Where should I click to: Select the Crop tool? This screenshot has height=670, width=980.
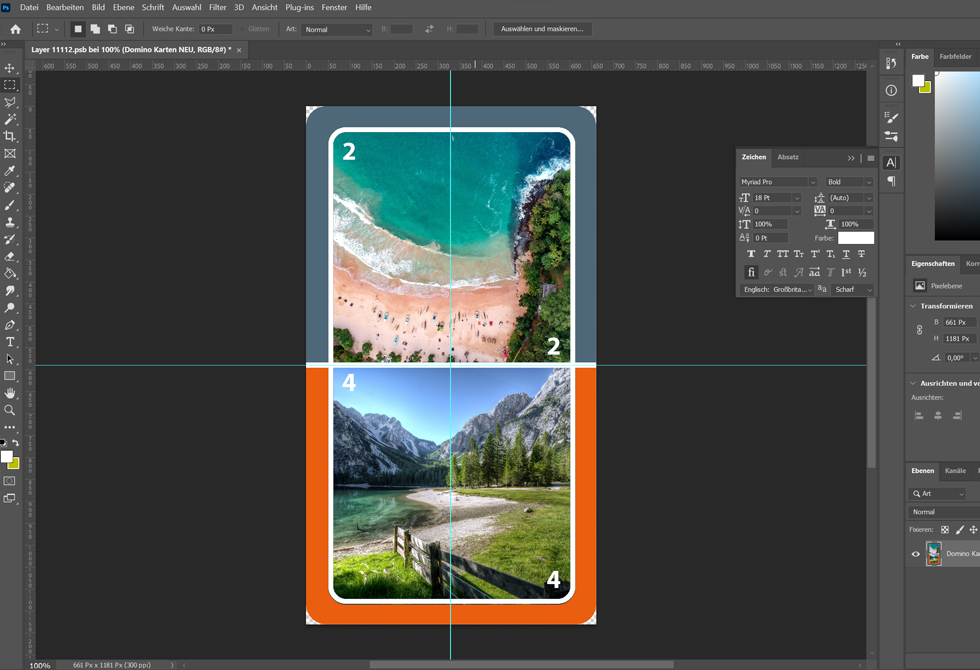click(x=10, y=136)
